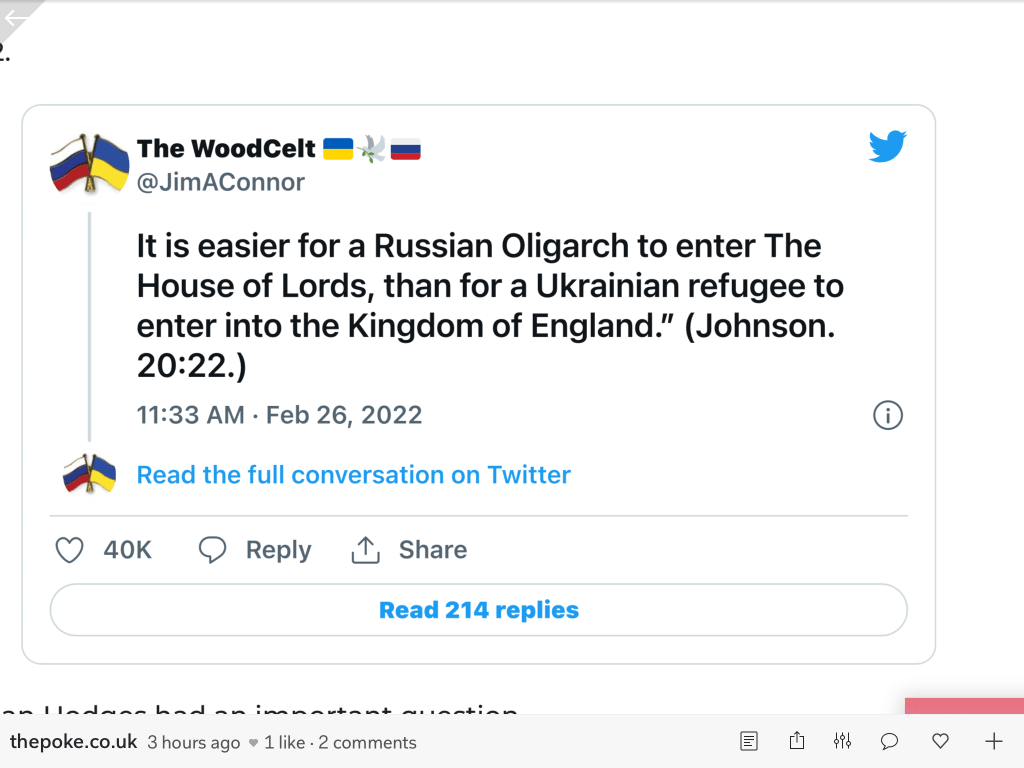Open The WoodCelt profile name

point(226,149)
